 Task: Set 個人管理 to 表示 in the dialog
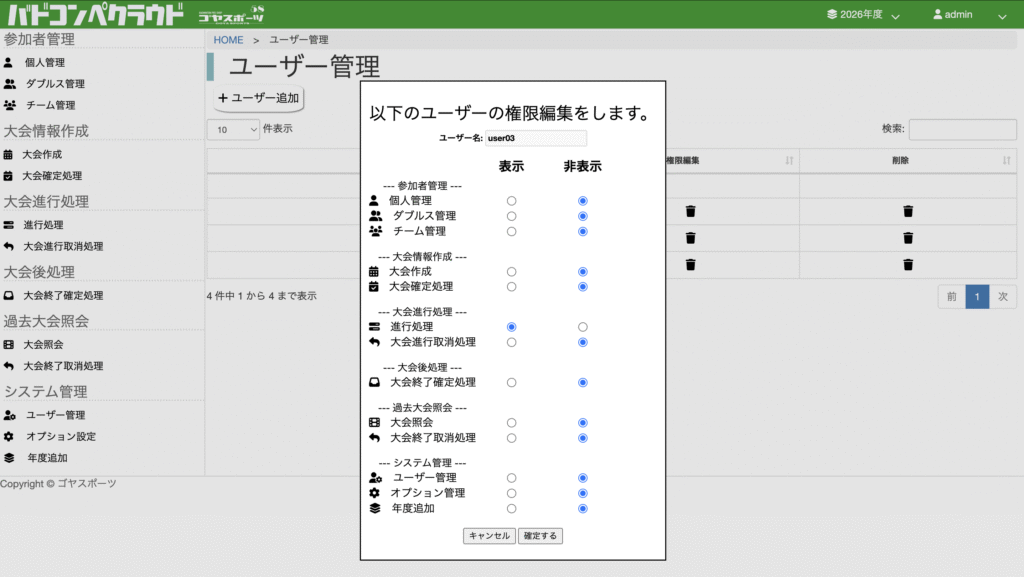(x=512, y=201)
